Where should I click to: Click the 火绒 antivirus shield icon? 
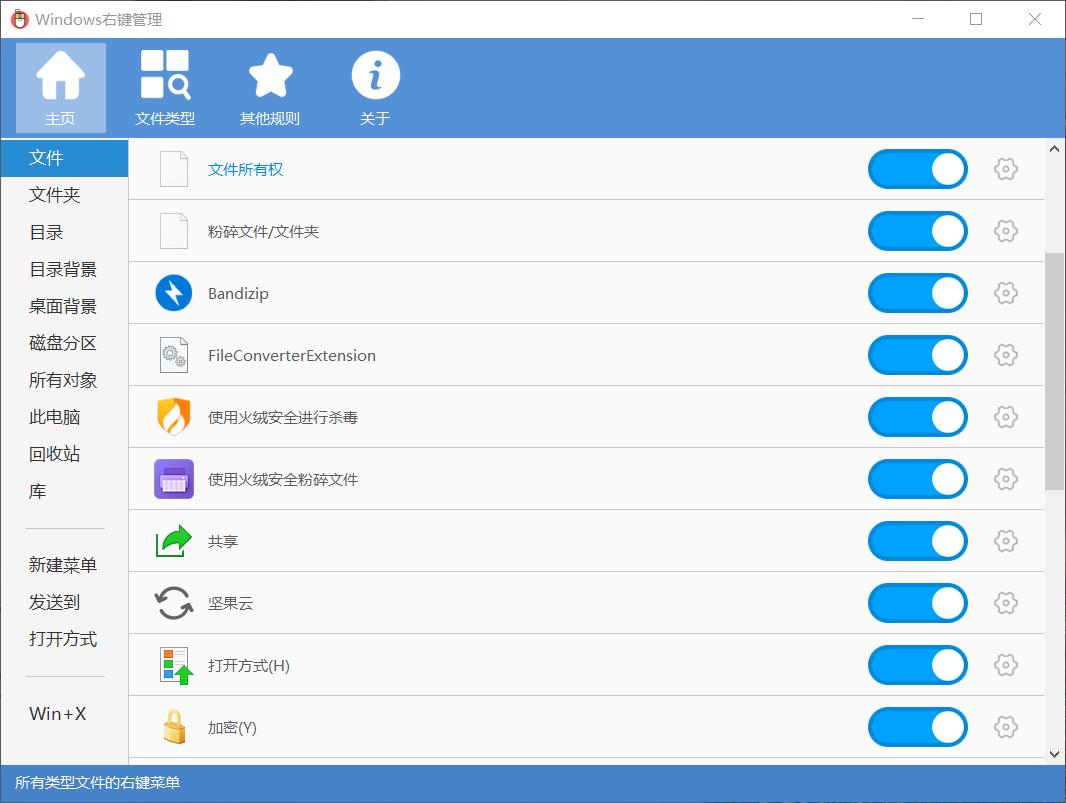(x=174, y=417)
